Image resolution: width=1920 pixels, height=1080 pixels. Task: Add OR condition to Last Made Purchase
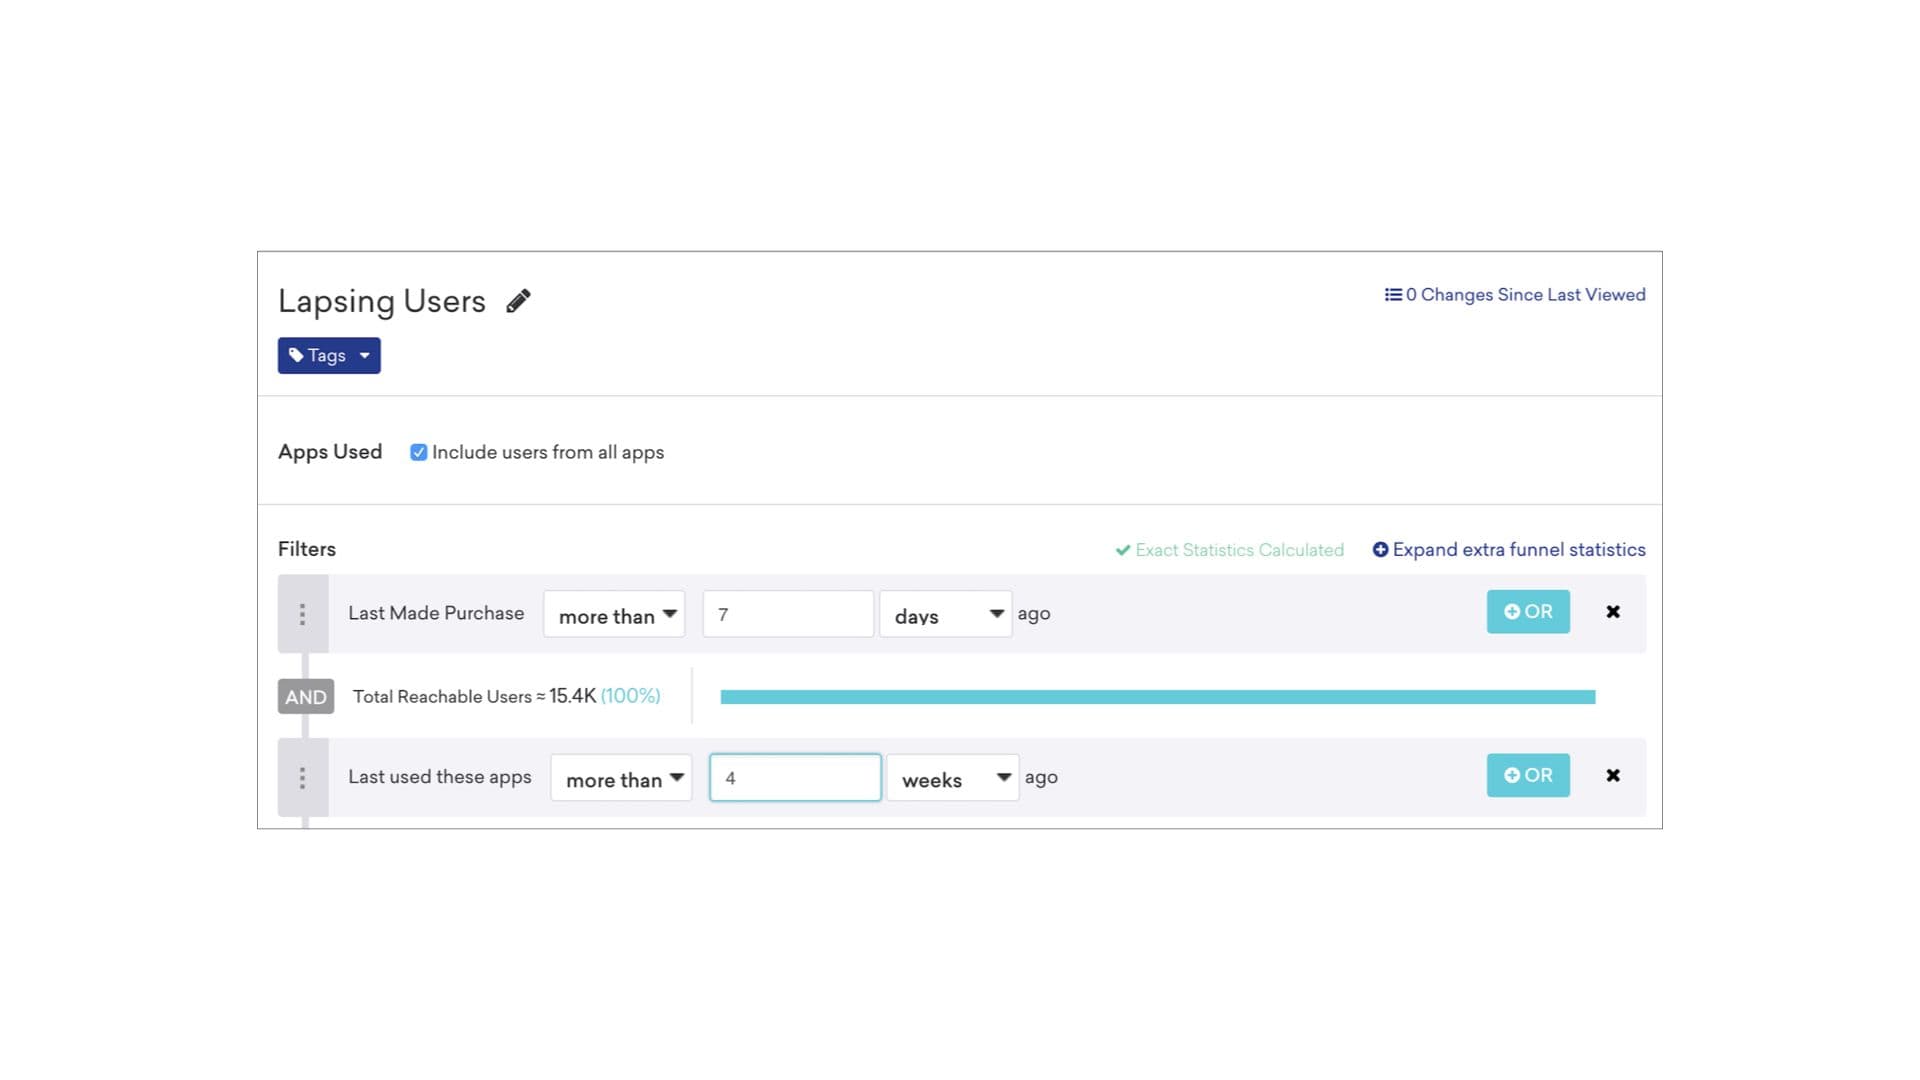tap(1527, 612)
